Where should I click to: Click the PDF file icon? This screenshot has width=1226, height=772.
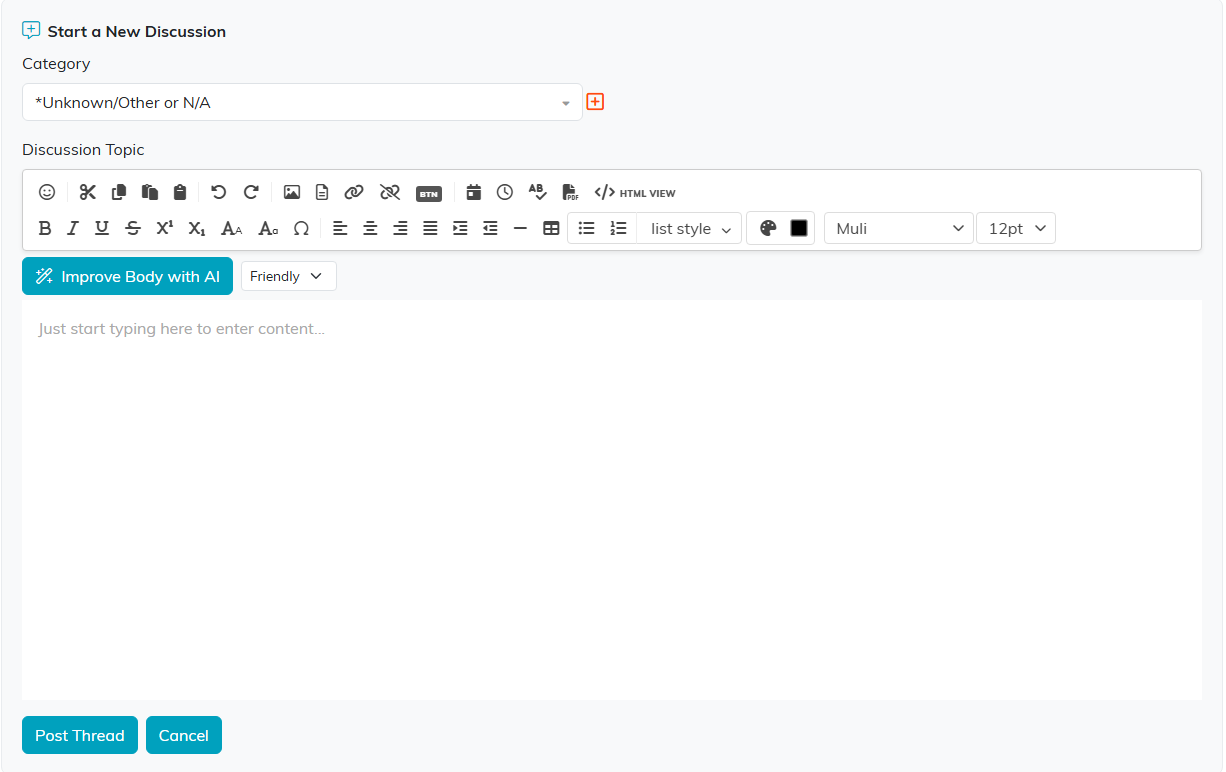tap(570, 192)
